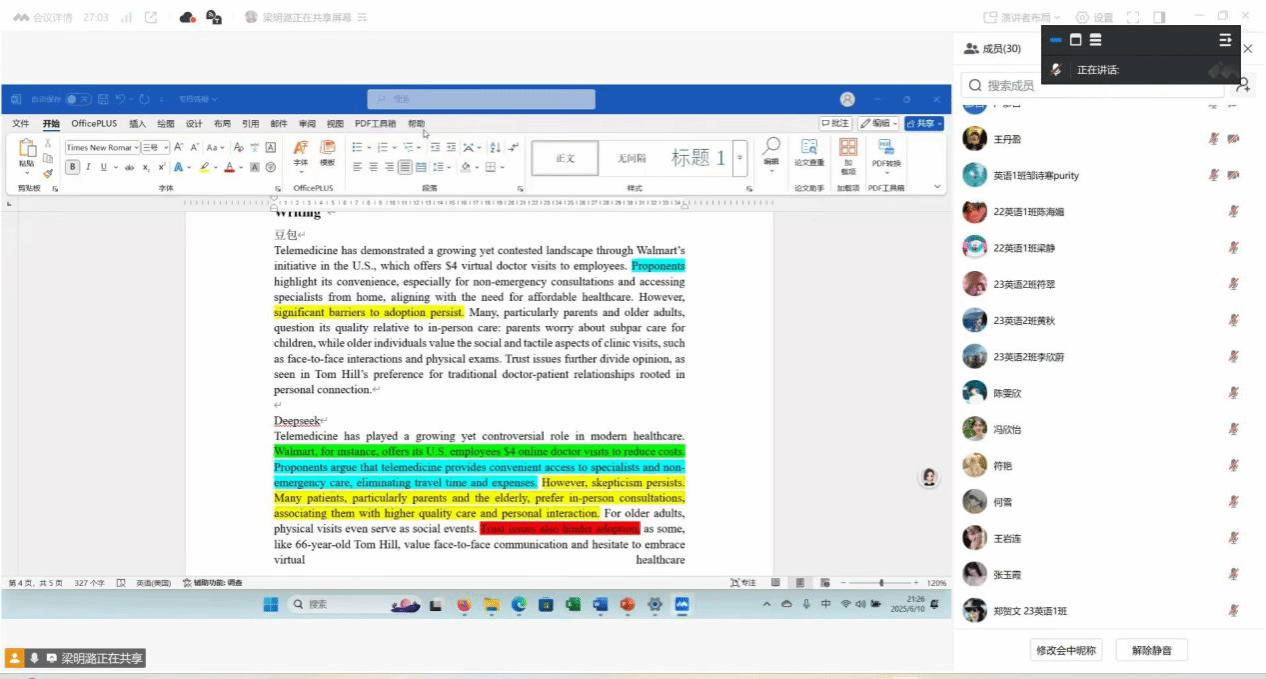1266x679 pixels.
Task: Click the Edge browser icon in taskbar
Action: pyautogui.click(x=519, y=604)
